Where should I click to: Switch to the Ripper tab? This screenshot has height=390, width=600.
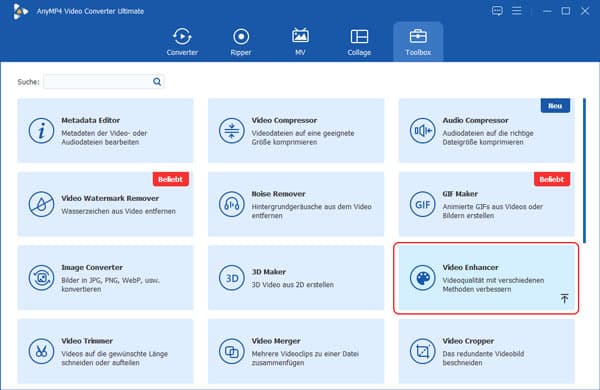click(x=241, y=42)
